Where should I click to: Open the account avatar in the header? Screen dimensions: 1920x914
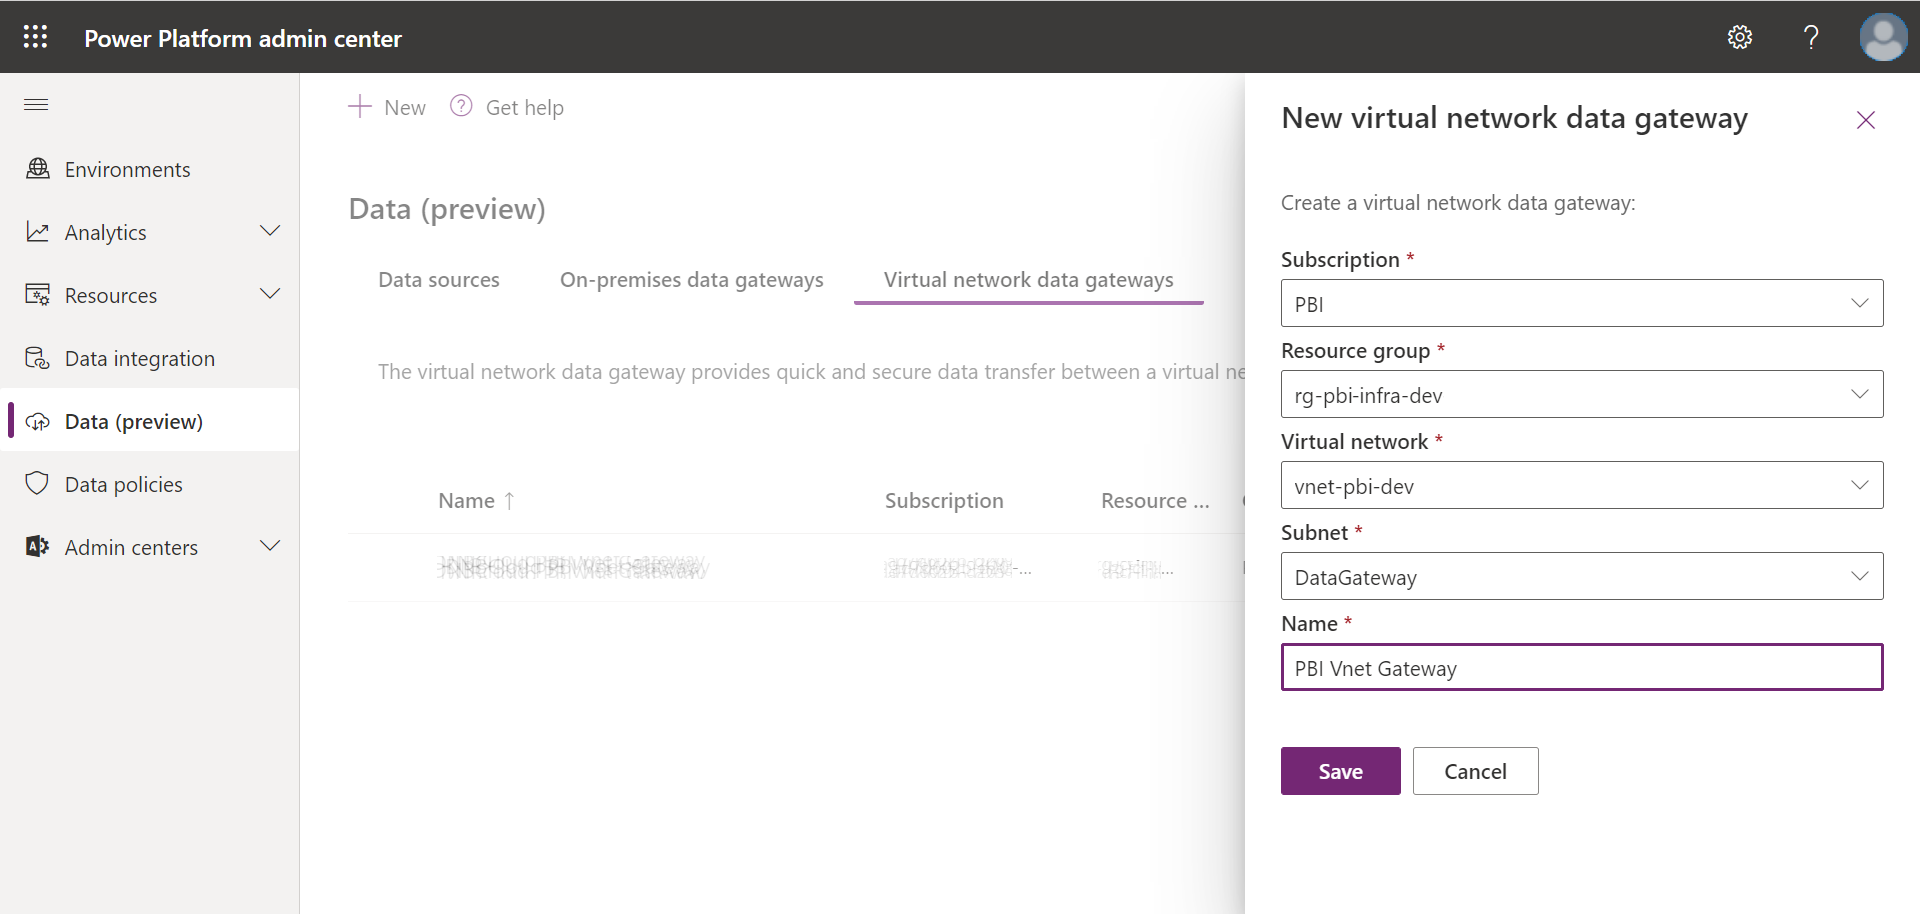coord(1884,37)
